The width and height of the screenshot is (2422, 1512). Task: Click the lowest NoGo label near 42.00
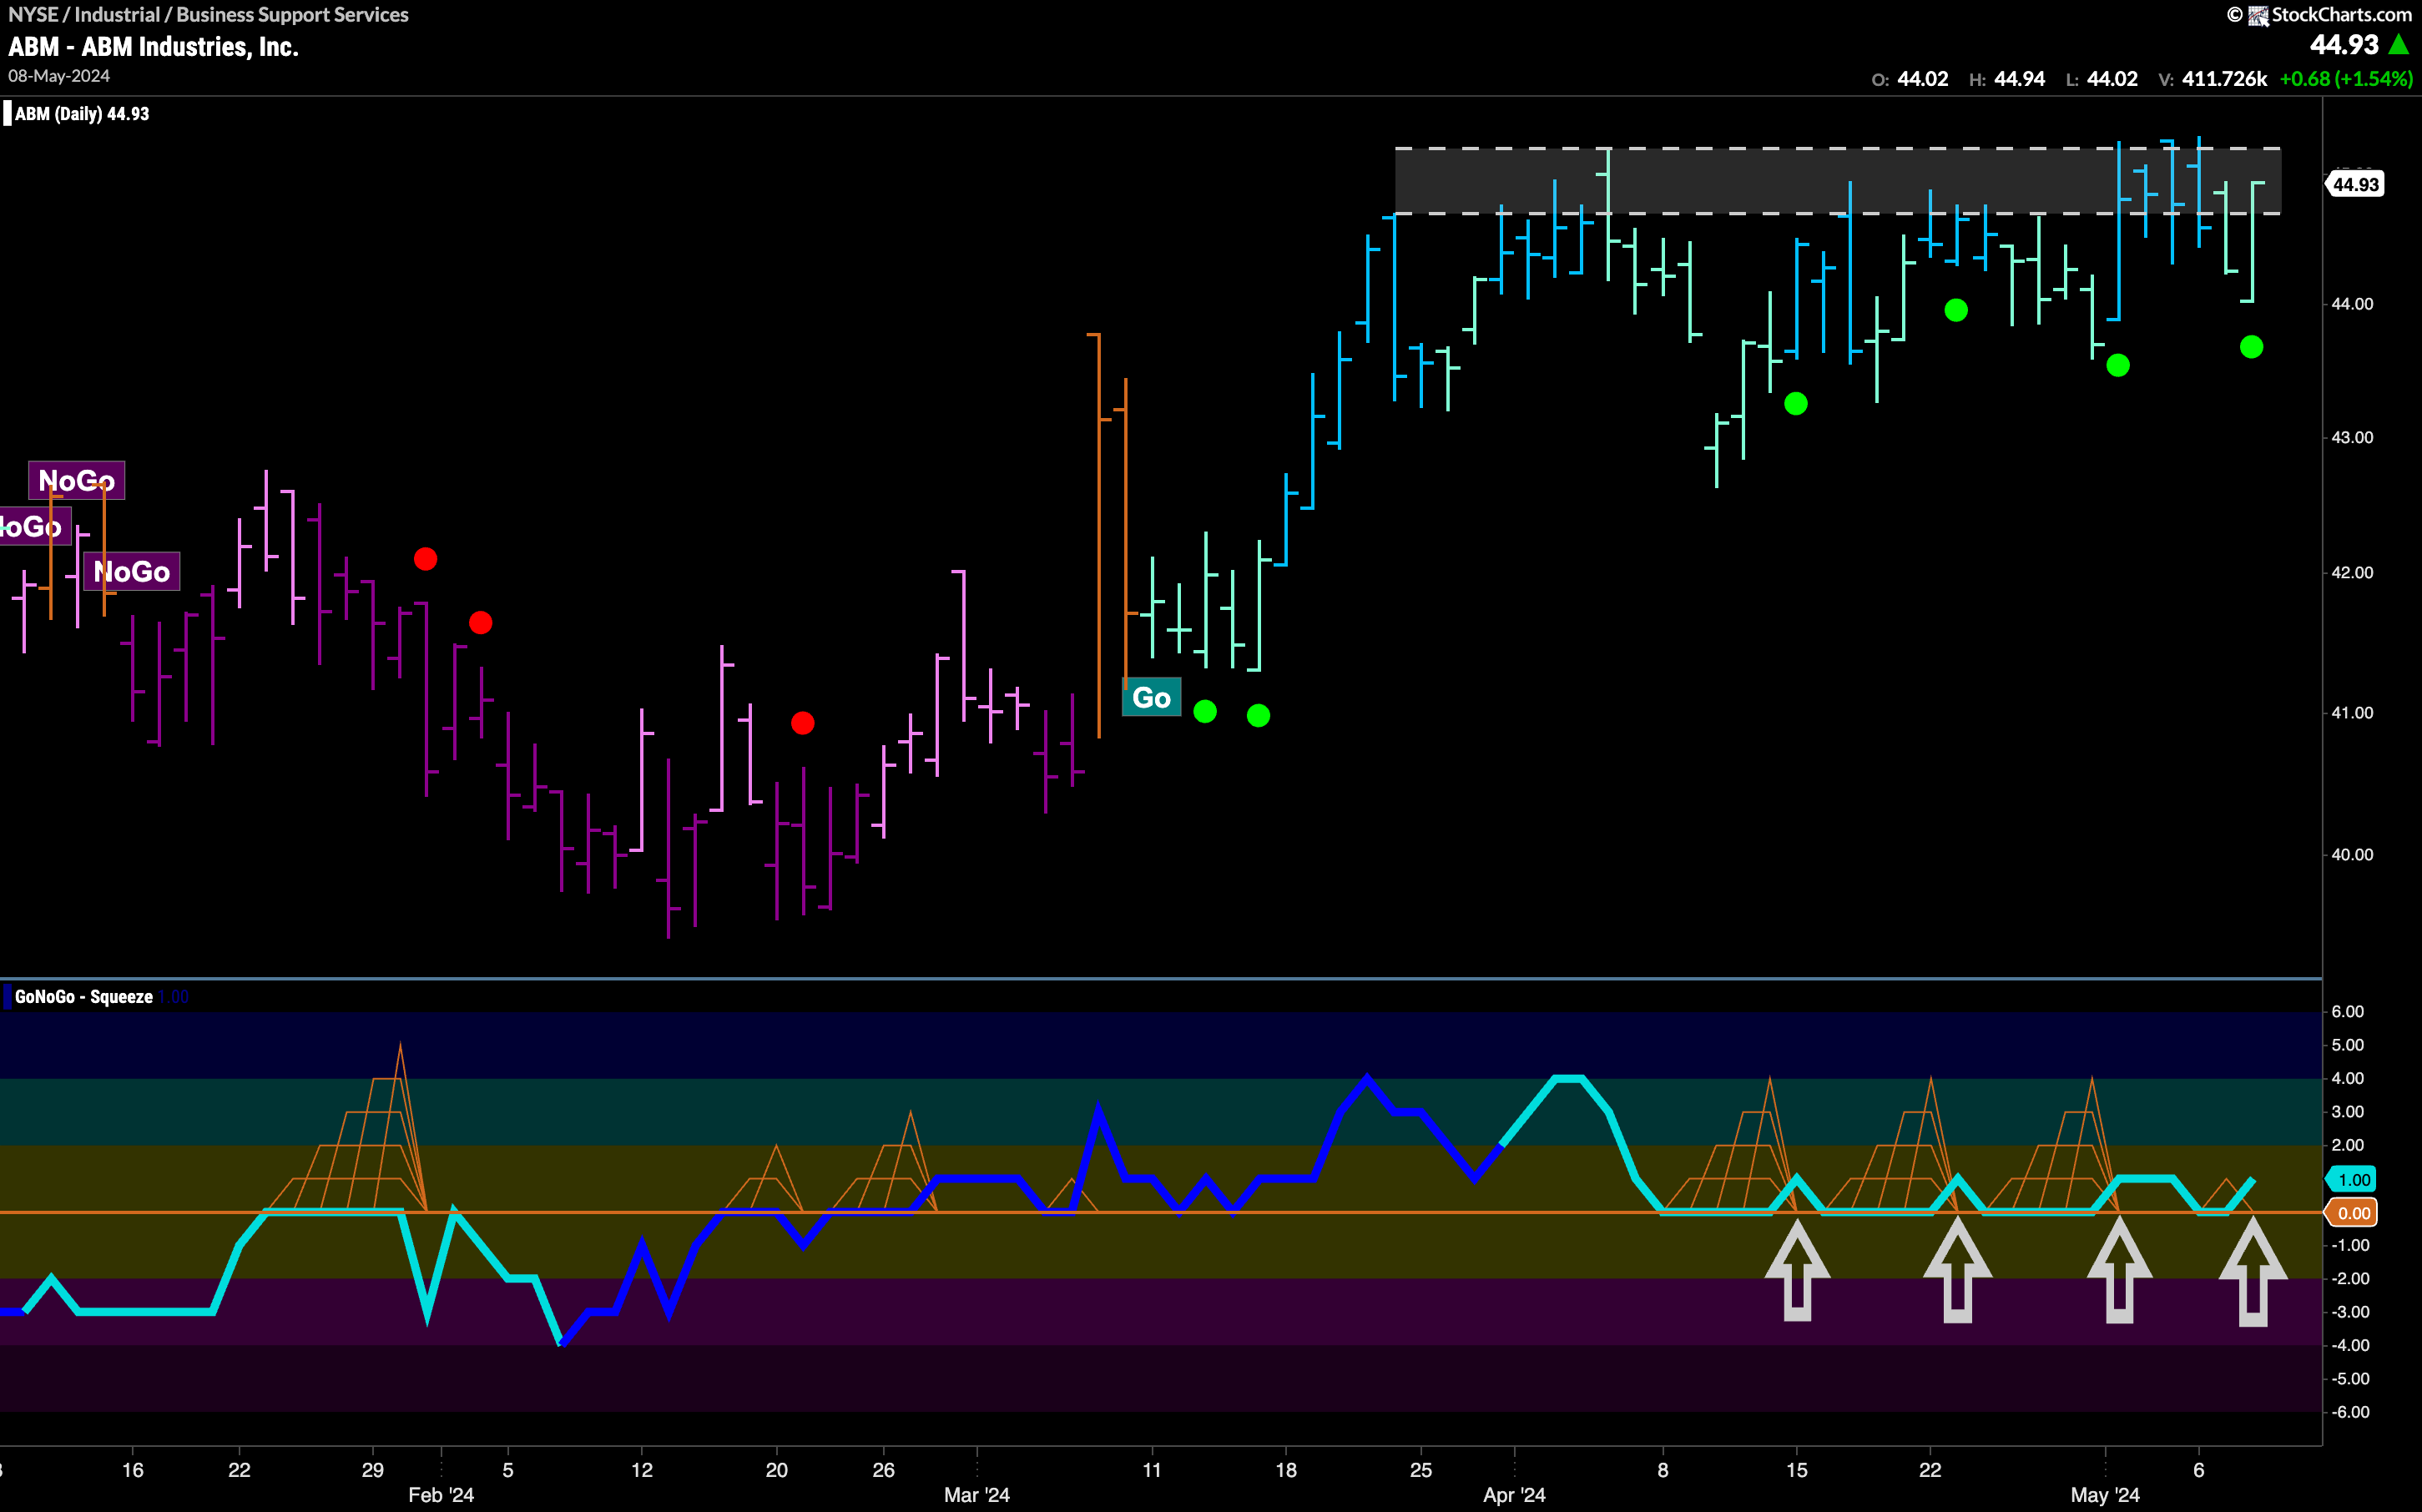pyautogui.click(x=131, y=571)
